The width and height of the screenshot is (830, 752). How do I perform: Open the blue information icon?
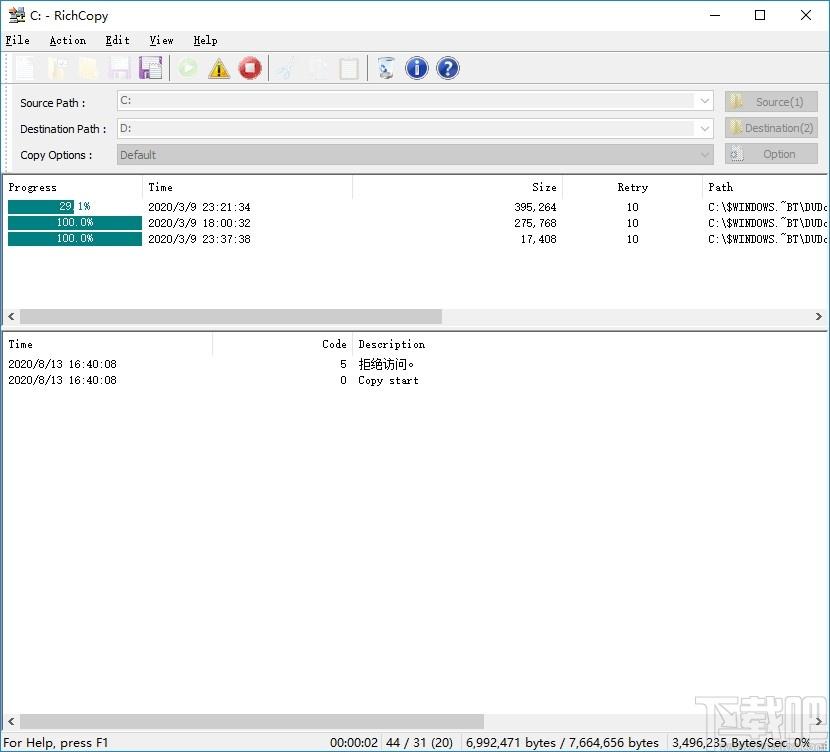coord(417,68)
